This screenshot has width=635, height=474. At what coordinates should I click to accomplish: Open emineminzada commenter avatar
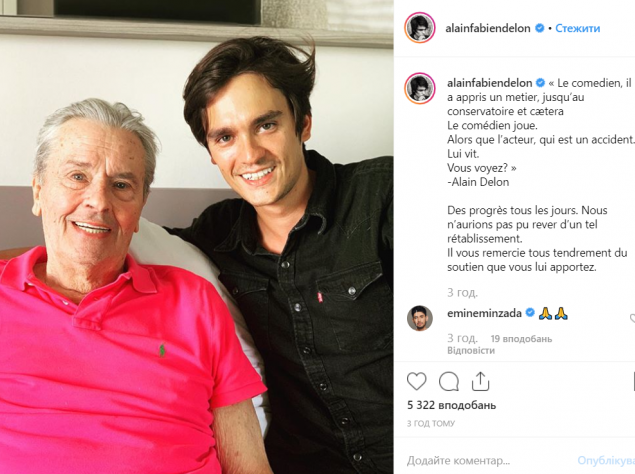[x=420, y=318]
